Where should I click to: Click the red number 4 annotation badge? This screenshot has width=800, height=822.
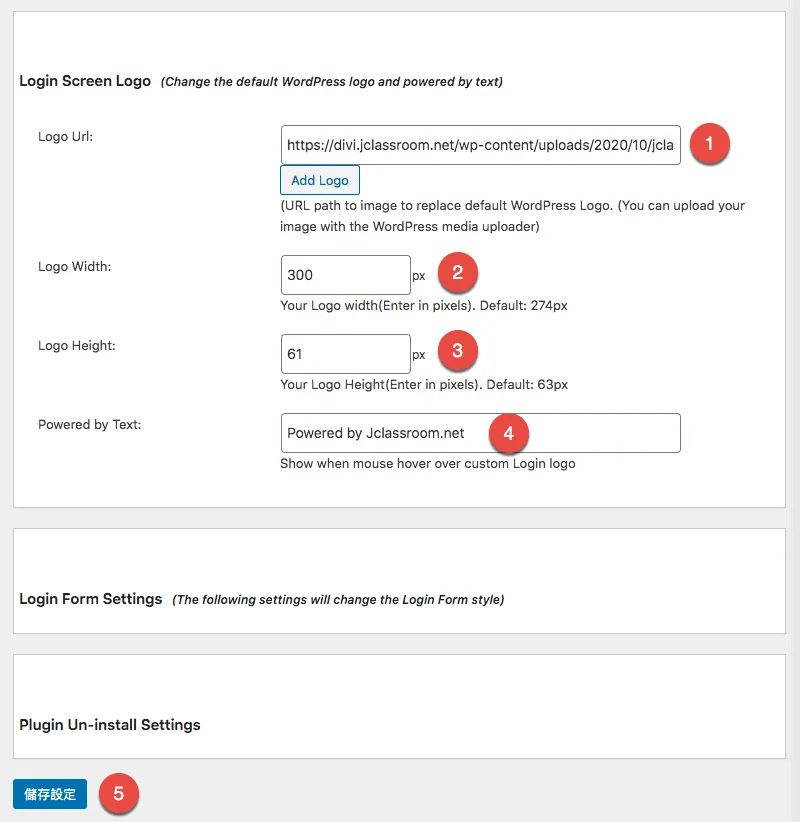tap(508, 433)
